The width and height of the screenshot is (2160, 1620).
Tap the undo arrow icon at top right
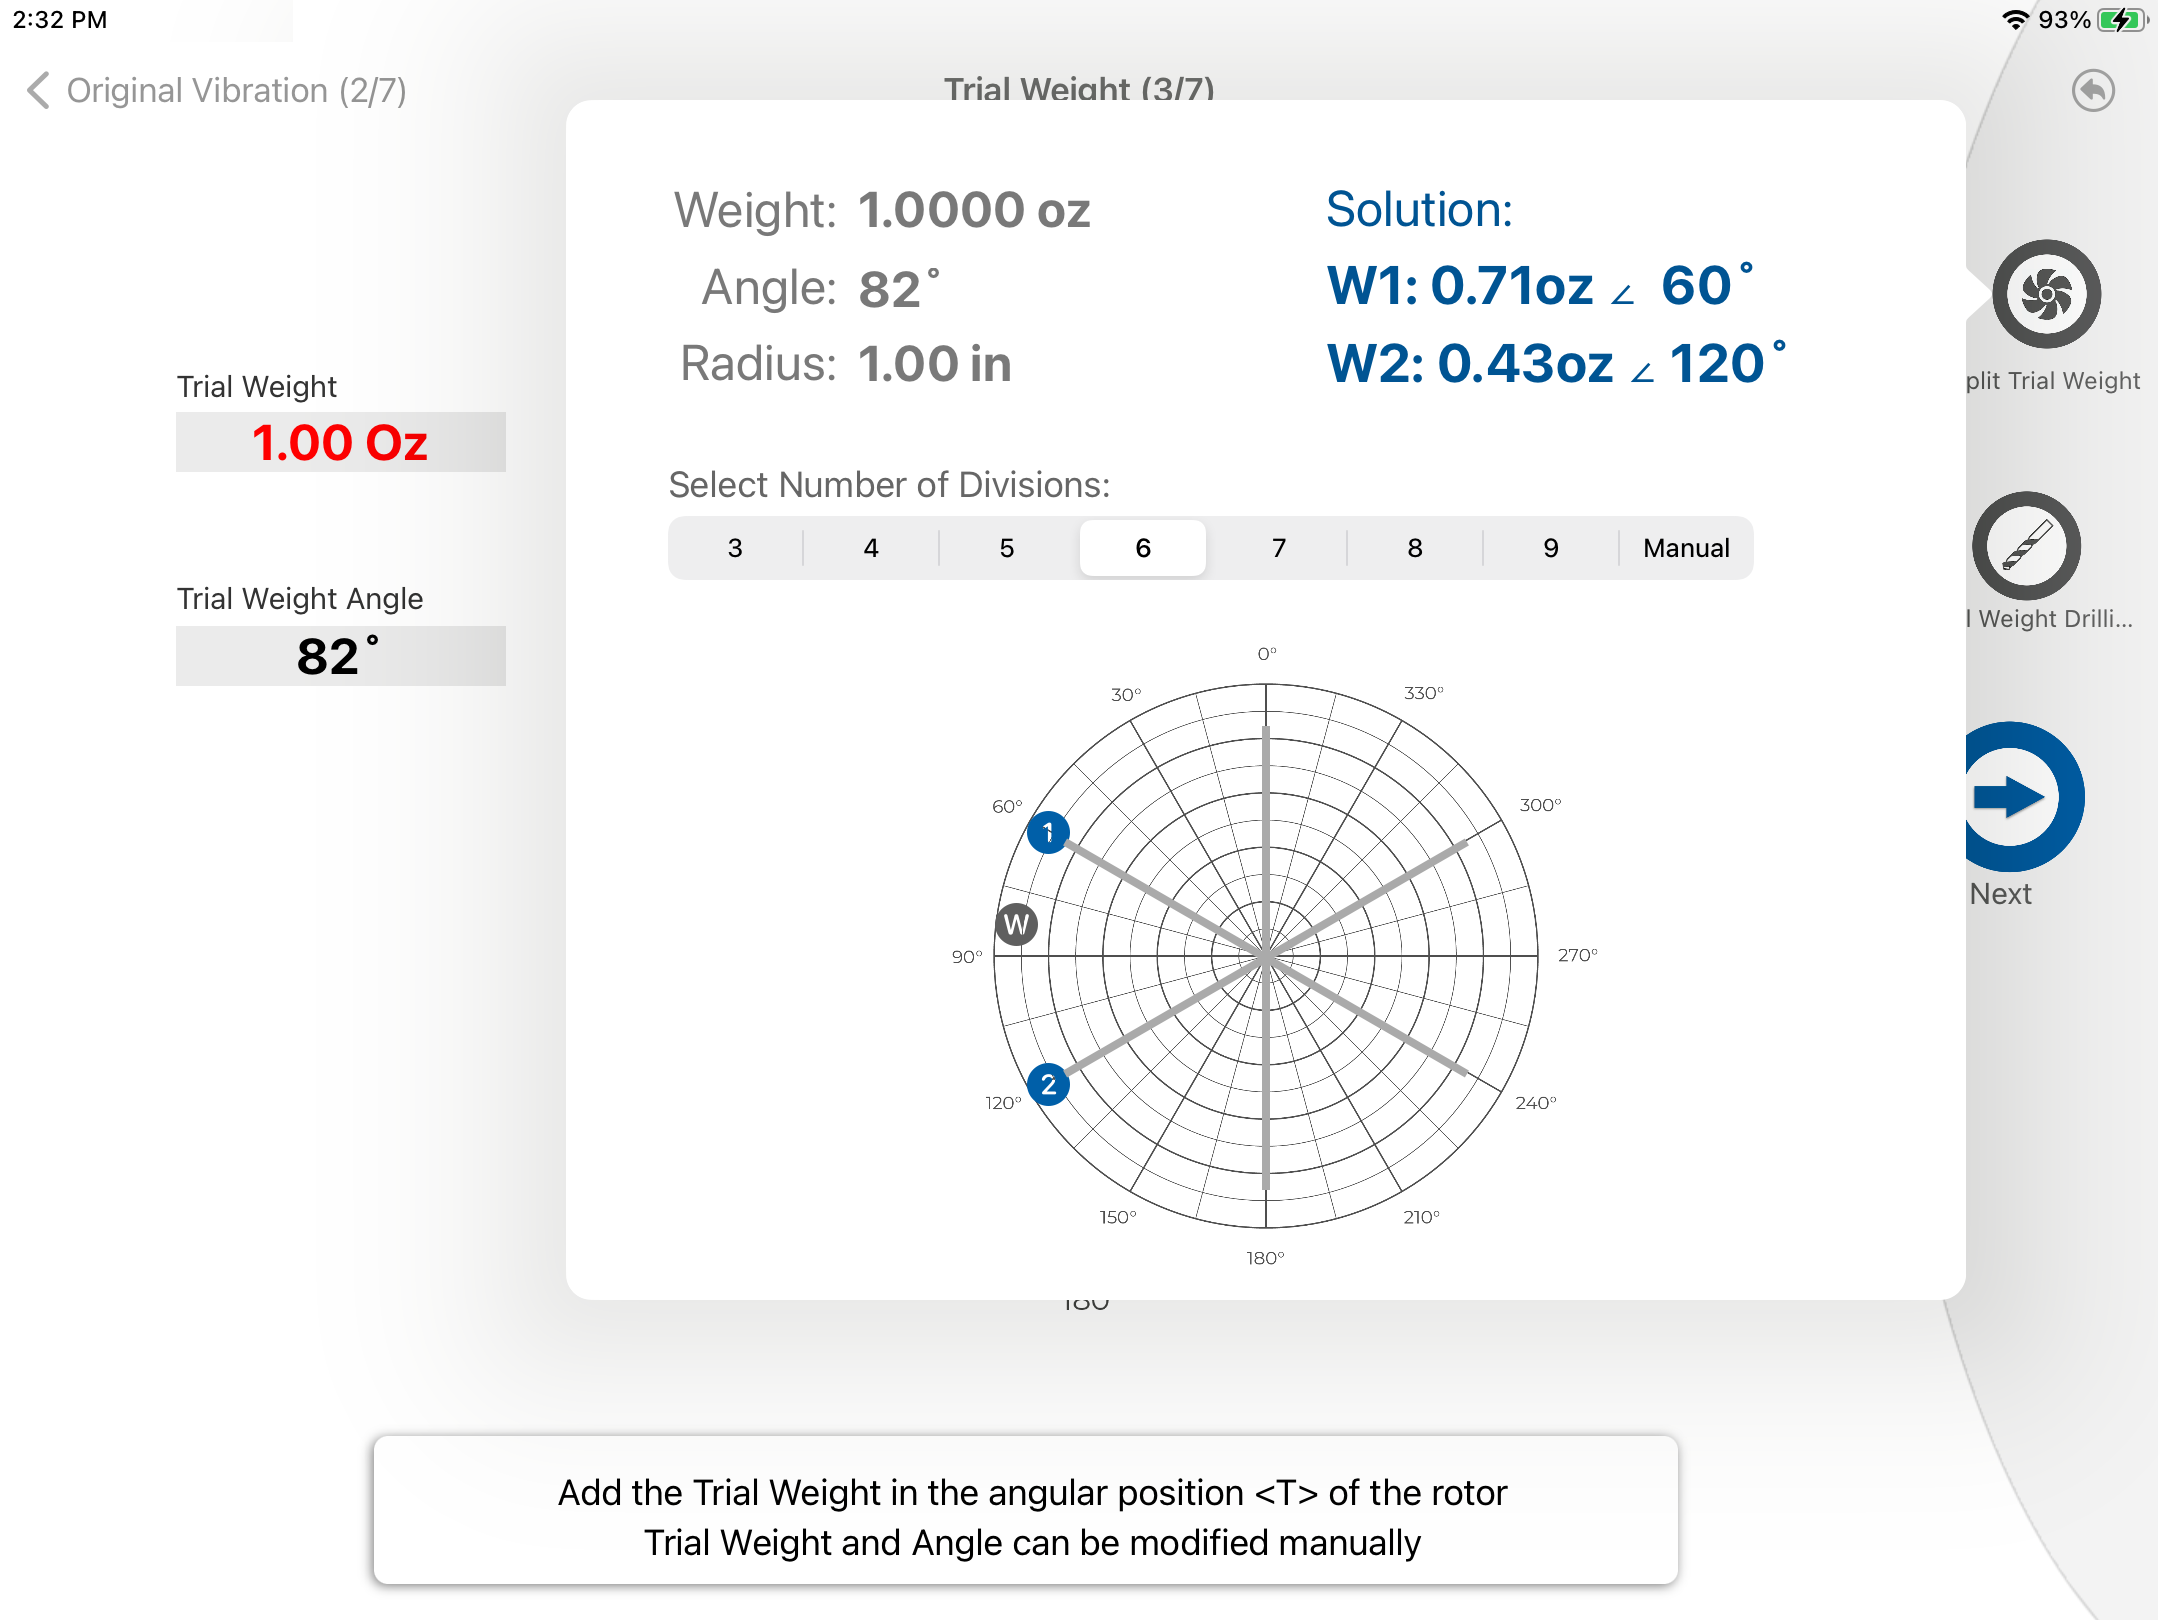coord(2092,91)
